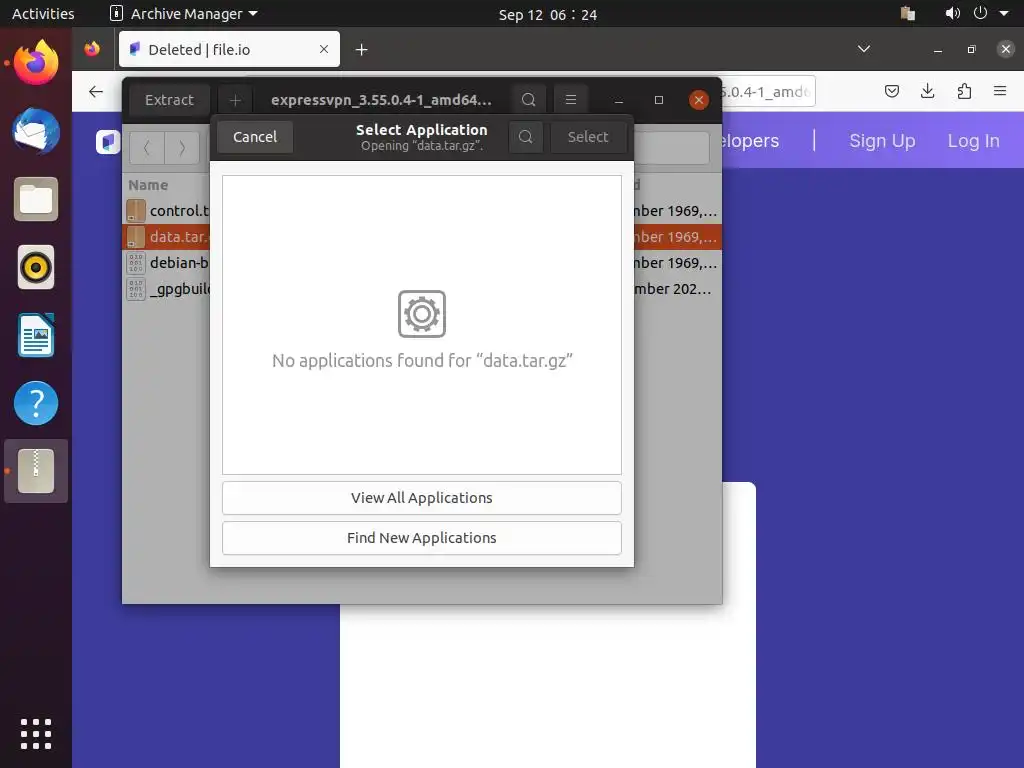Expand the system menu arrow
This screenshot has height=768, width=1024.
tap(1004, 14)
